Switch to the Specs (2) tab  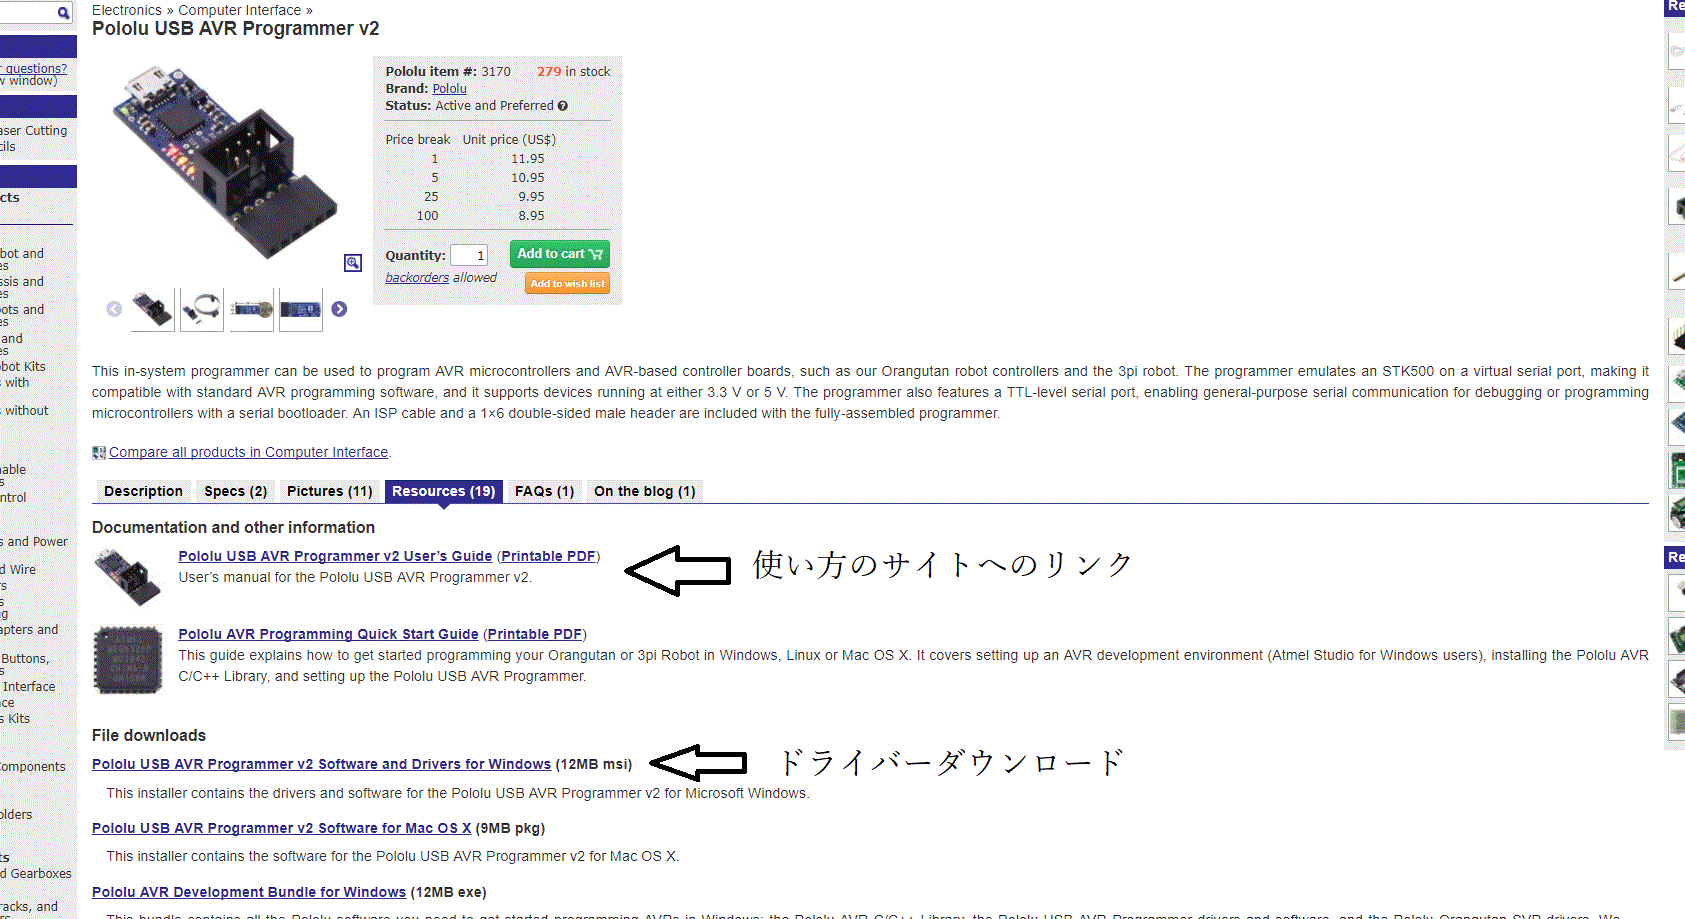pyautogui.click(x=235, y=491)
